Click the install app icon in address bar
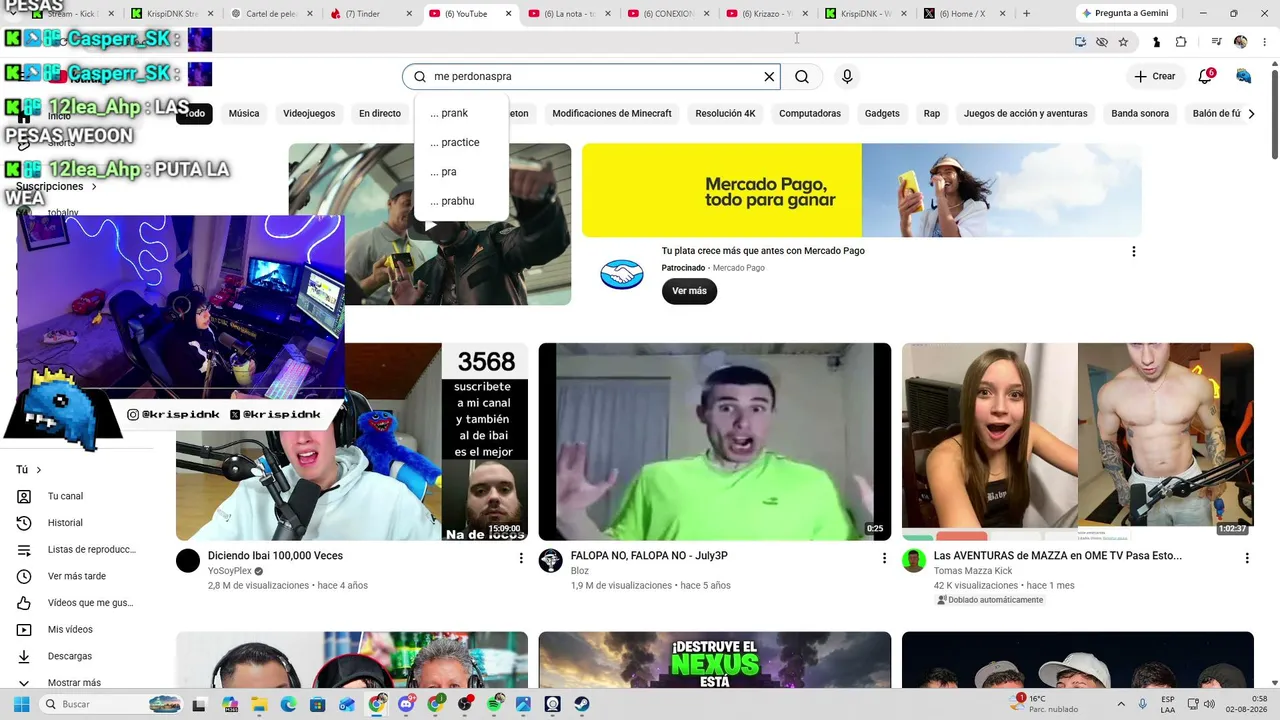 click(1080, 42)
